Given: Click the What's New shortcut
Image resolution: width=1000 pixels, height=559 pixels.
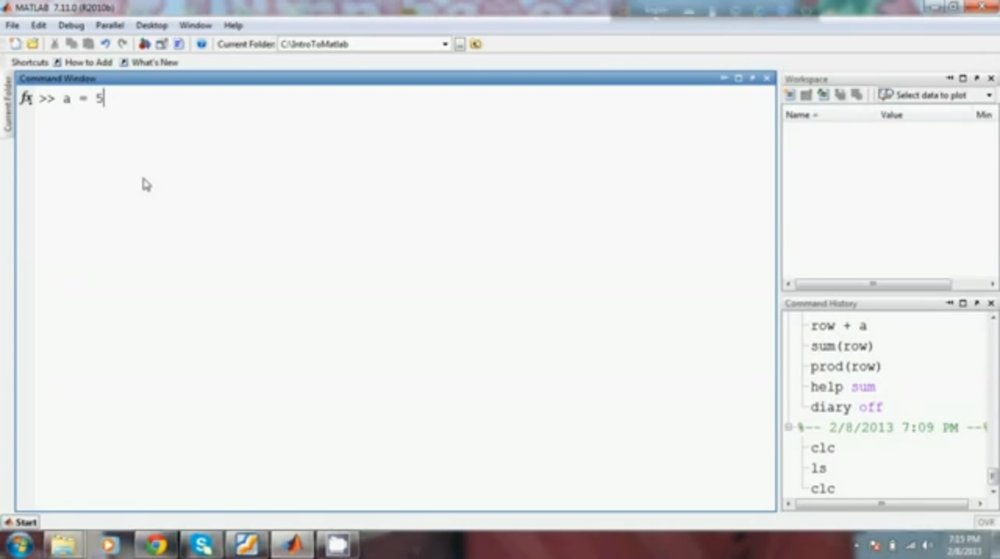Looking at the screenshot, I should pyautogui.click(x=149, y=62).
